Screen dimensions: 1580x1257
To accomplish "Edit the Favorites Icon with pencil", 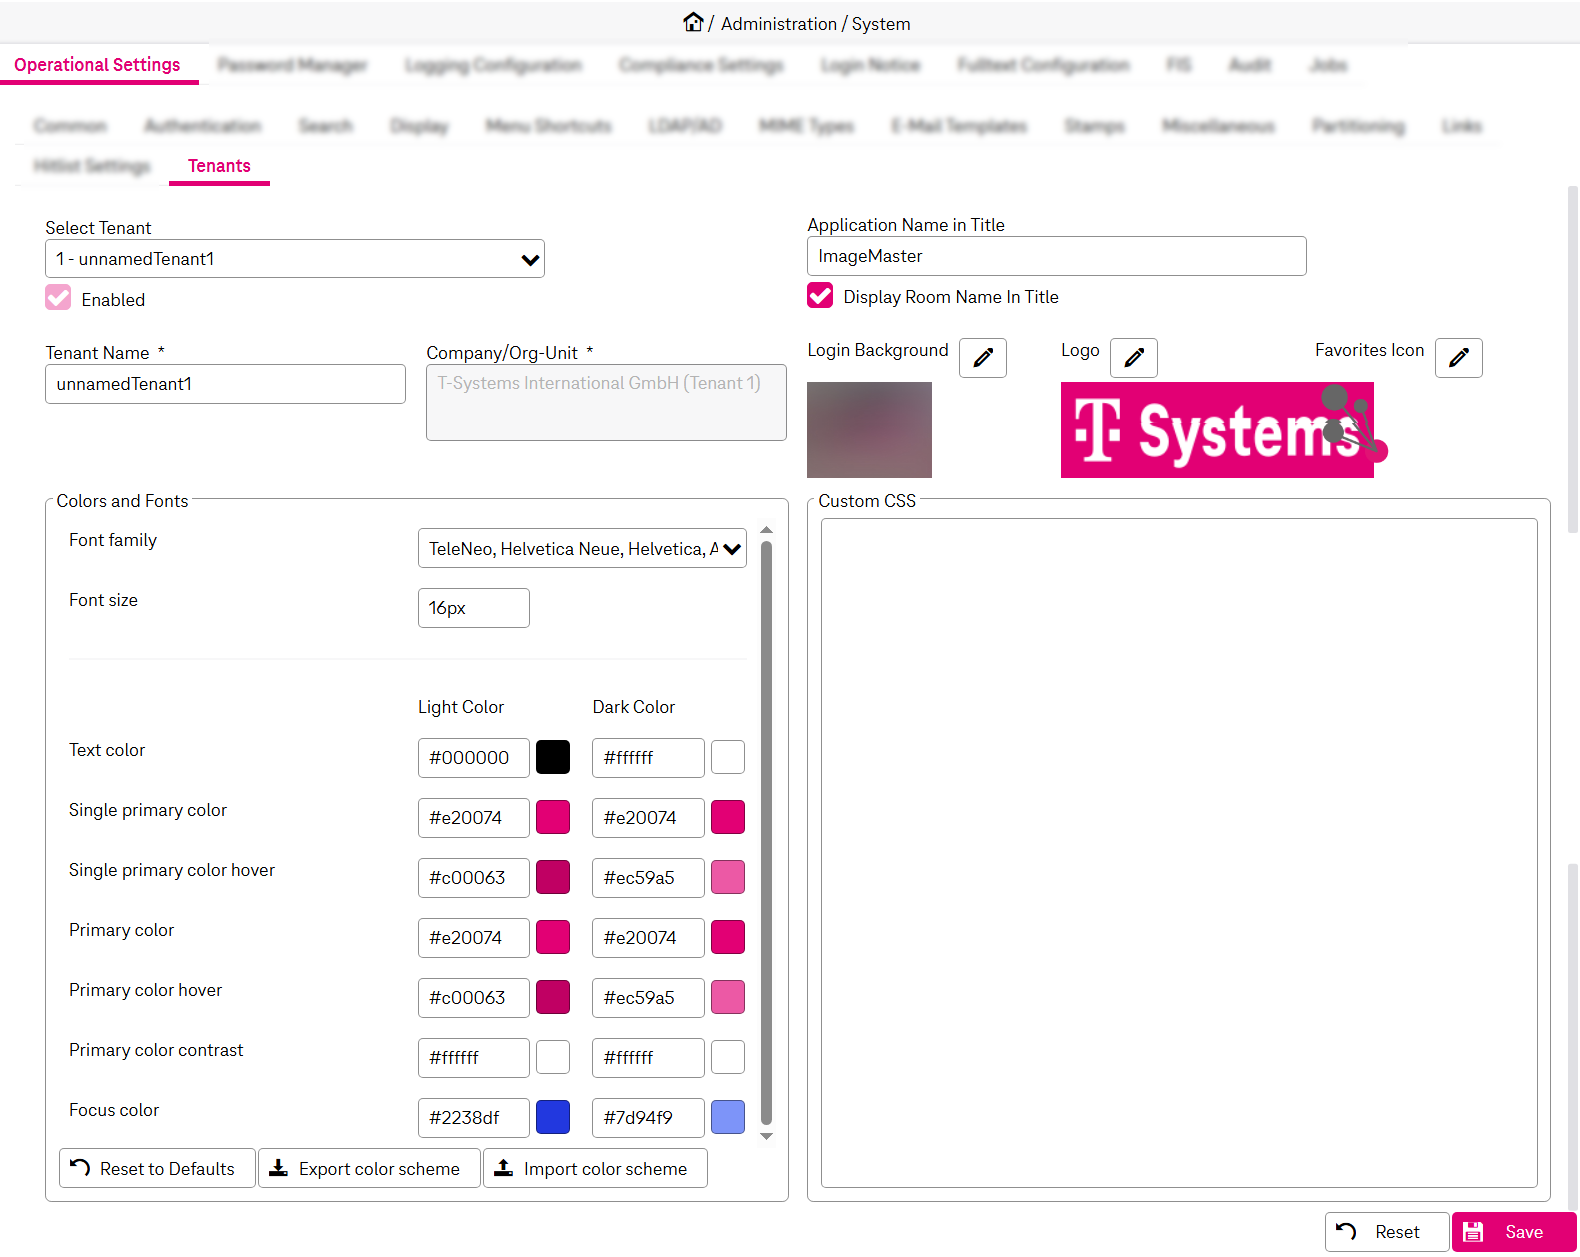I will (x=1458, y=358).
